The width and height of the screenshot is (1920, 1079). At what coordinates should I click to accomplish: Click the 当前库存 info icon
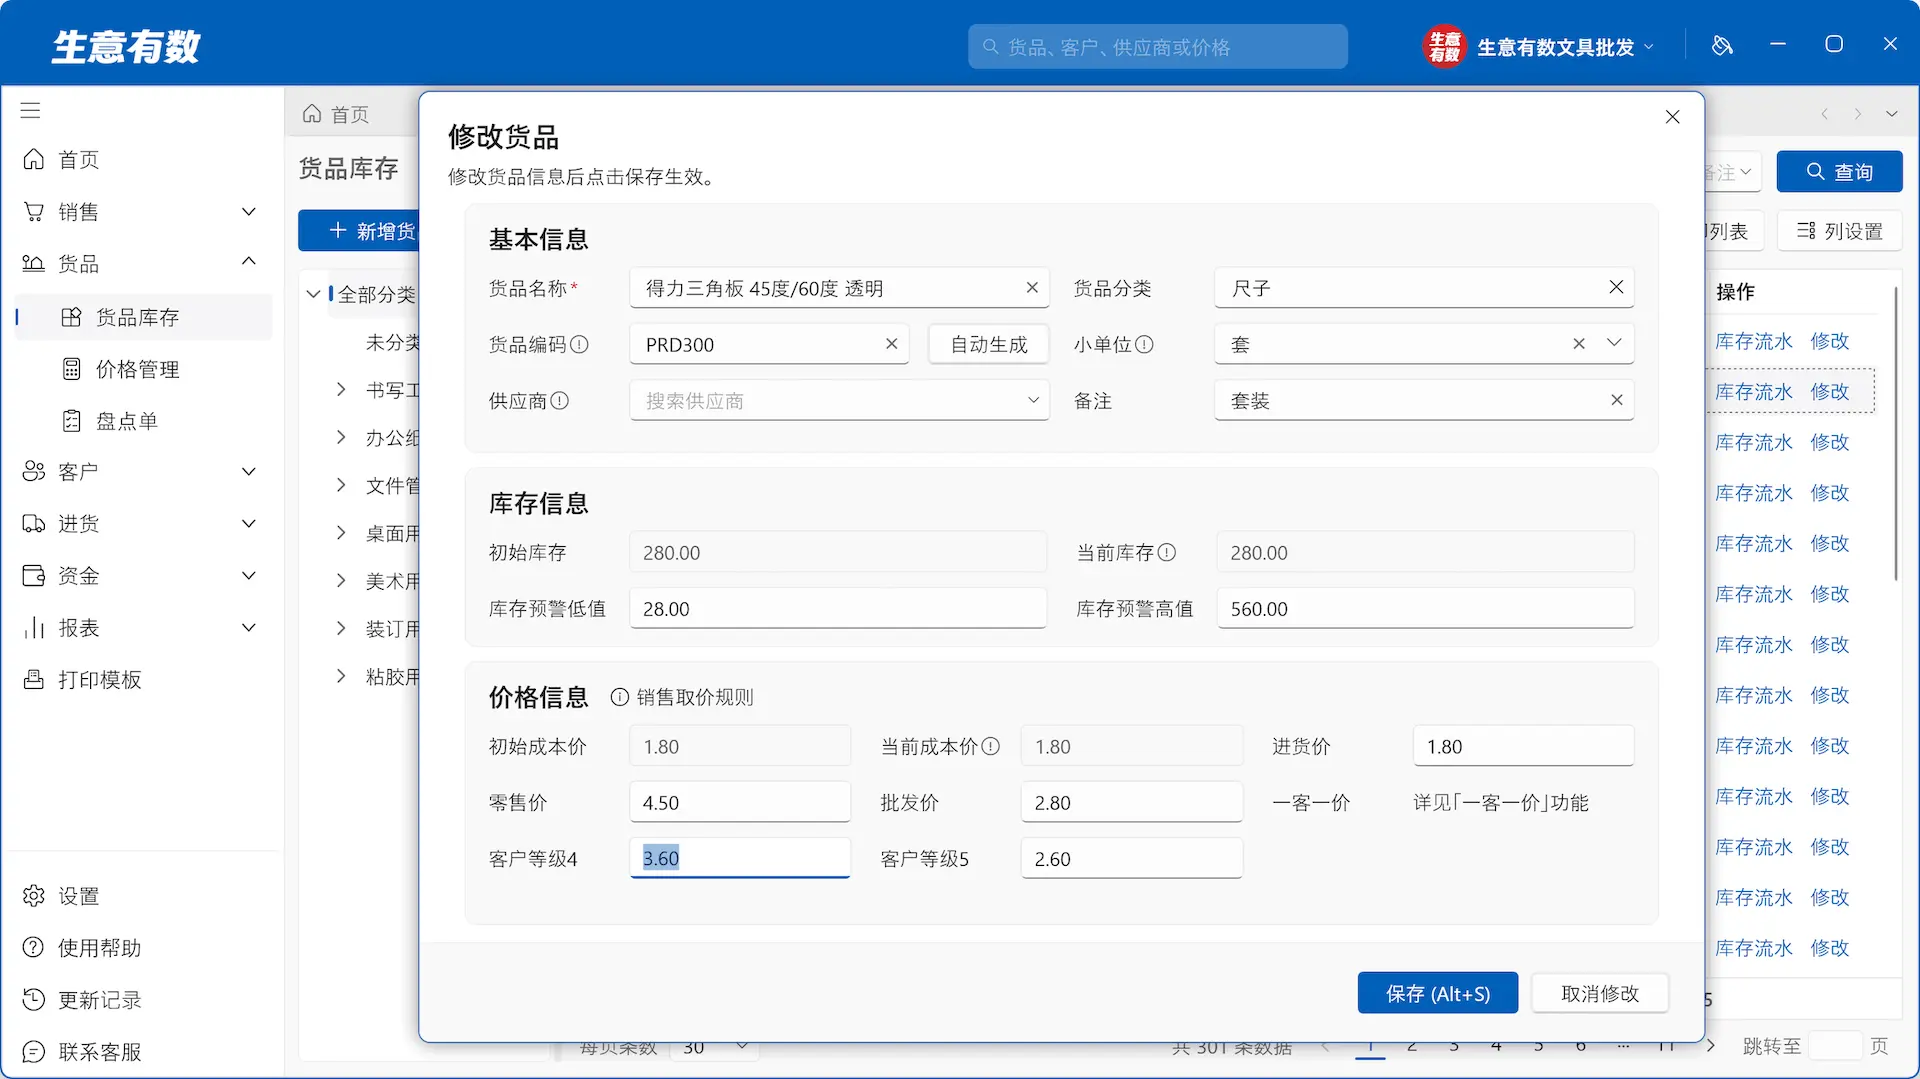pyautogui.click(x=1167, y=552)
